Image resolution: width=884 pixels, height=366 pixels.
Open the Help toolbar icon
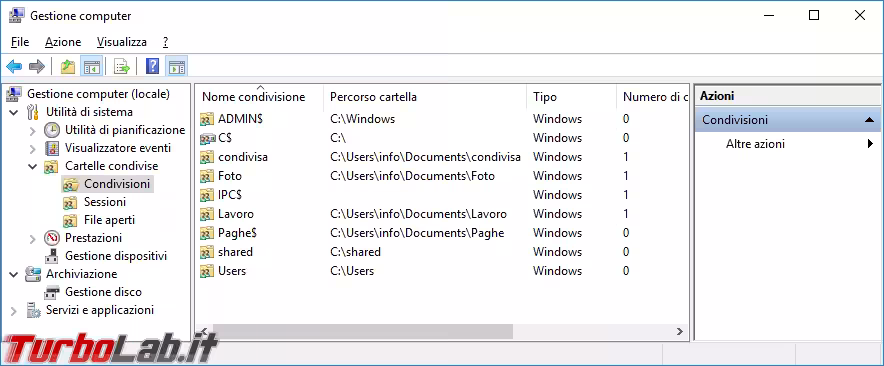(152, 67)
